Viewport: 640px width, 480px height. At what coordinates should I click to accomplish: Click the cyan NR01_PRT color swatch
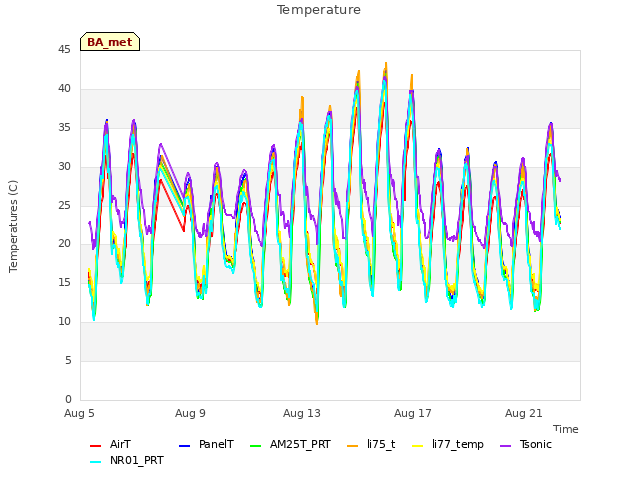(x=95, y=462)
